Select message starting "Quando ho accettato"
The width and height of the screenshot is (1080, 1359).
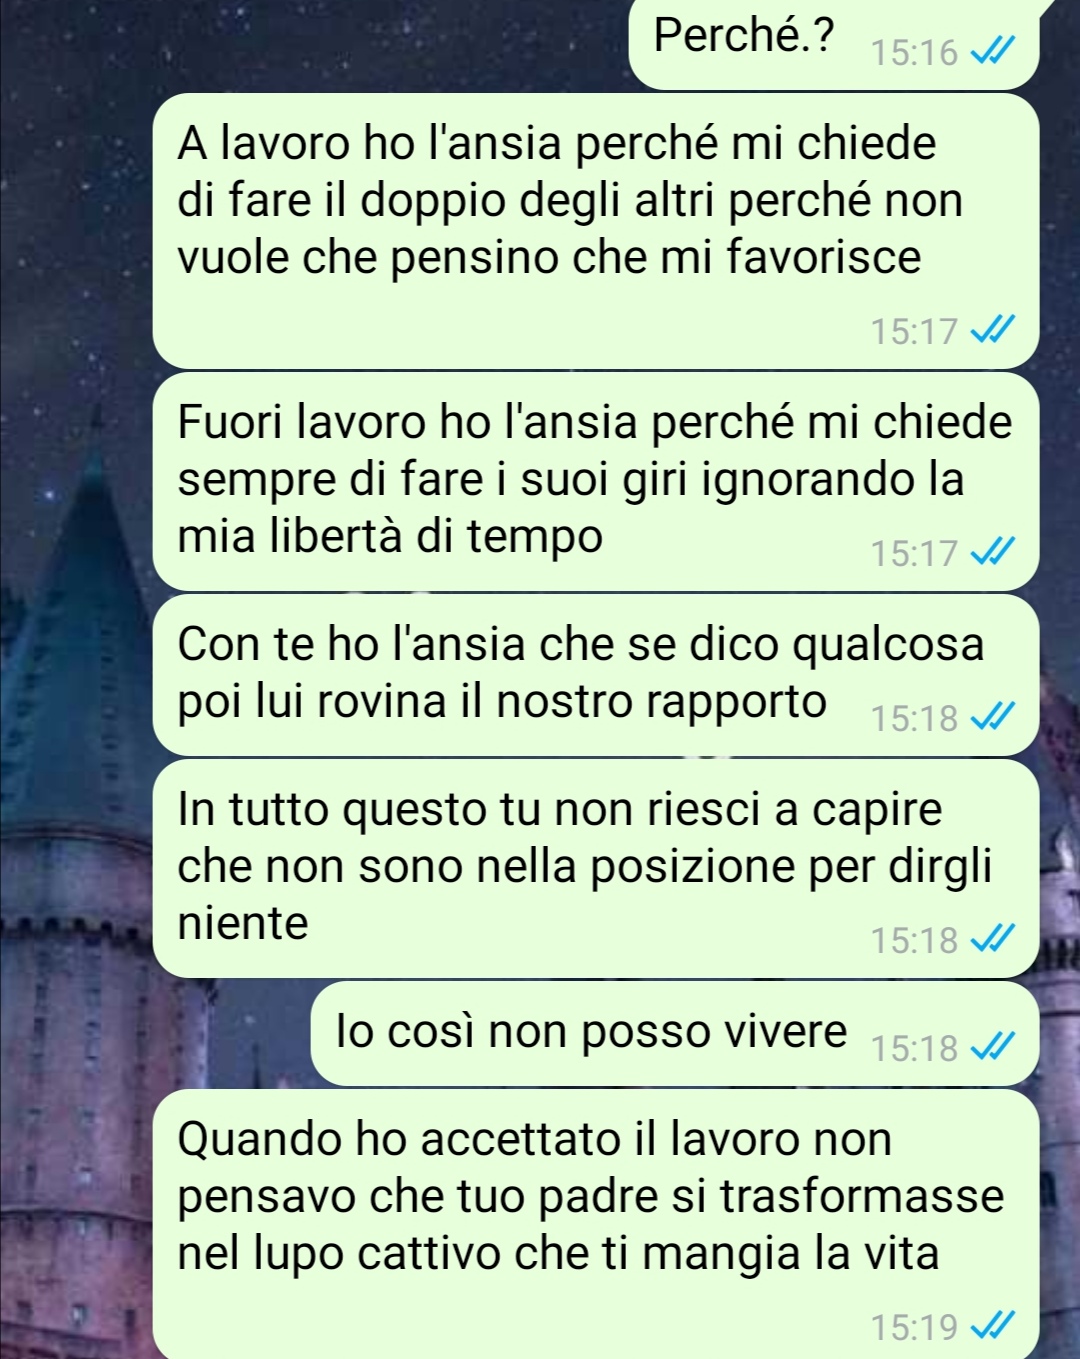(596, 1225)
